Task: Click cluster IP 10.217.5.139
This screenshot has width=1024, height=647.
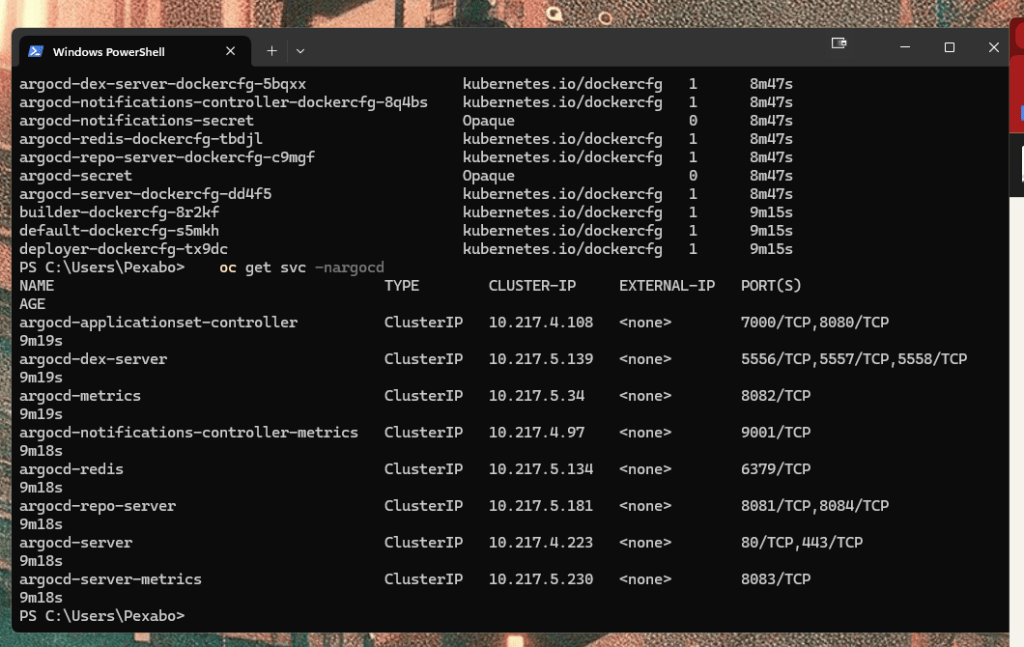Action: 541,359
